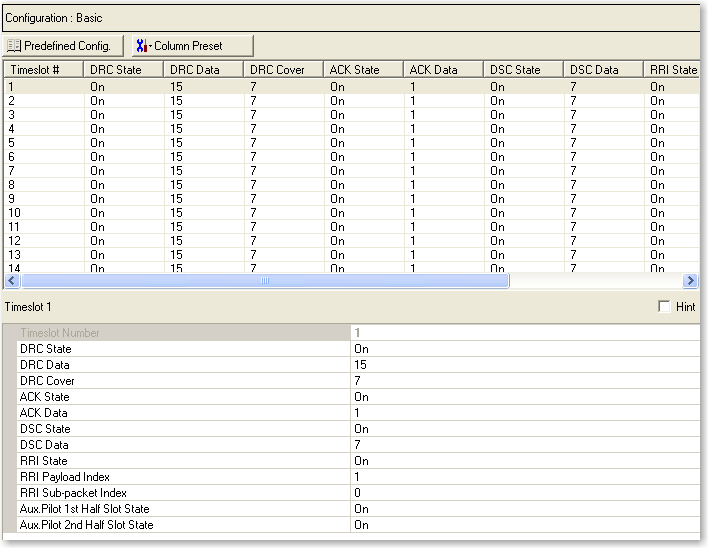Screen dimensions: 708x548
Task: Select timeslot row 7 in the table
Action: pyautogui.click(x=352, y=171)
